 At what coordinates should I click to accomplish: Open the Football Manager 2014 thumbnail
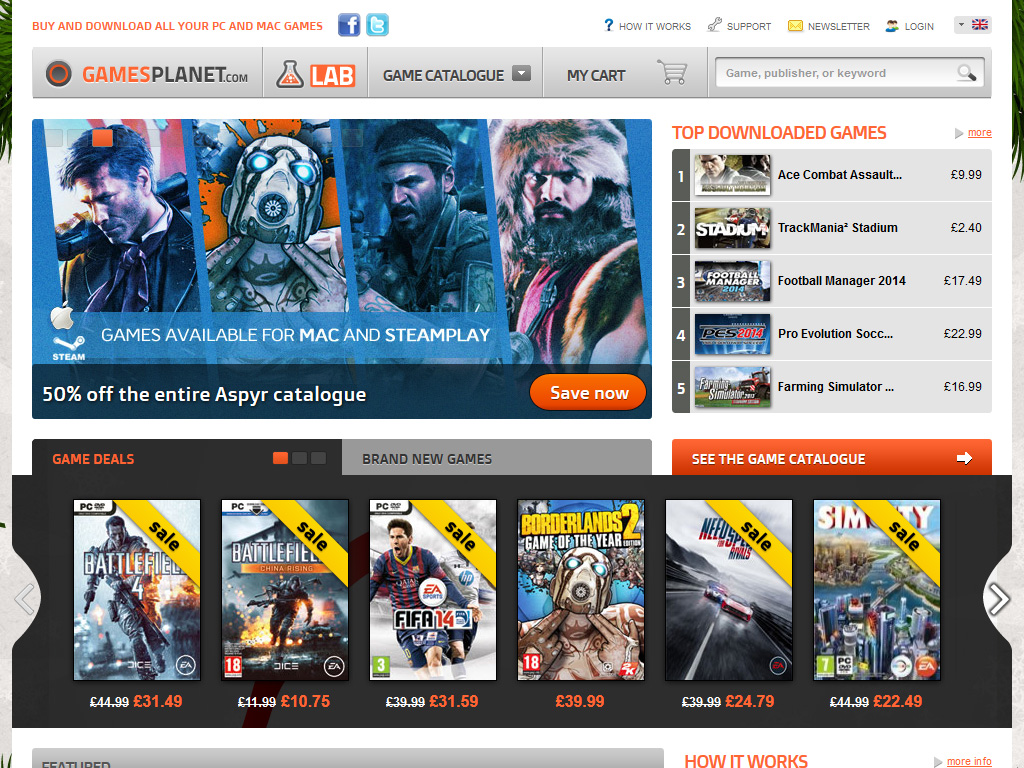(x=732, y=281)
